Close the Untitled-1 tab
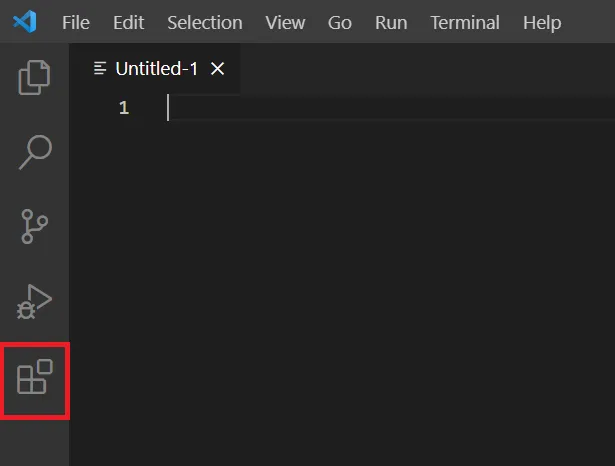 tap(218, 68)
